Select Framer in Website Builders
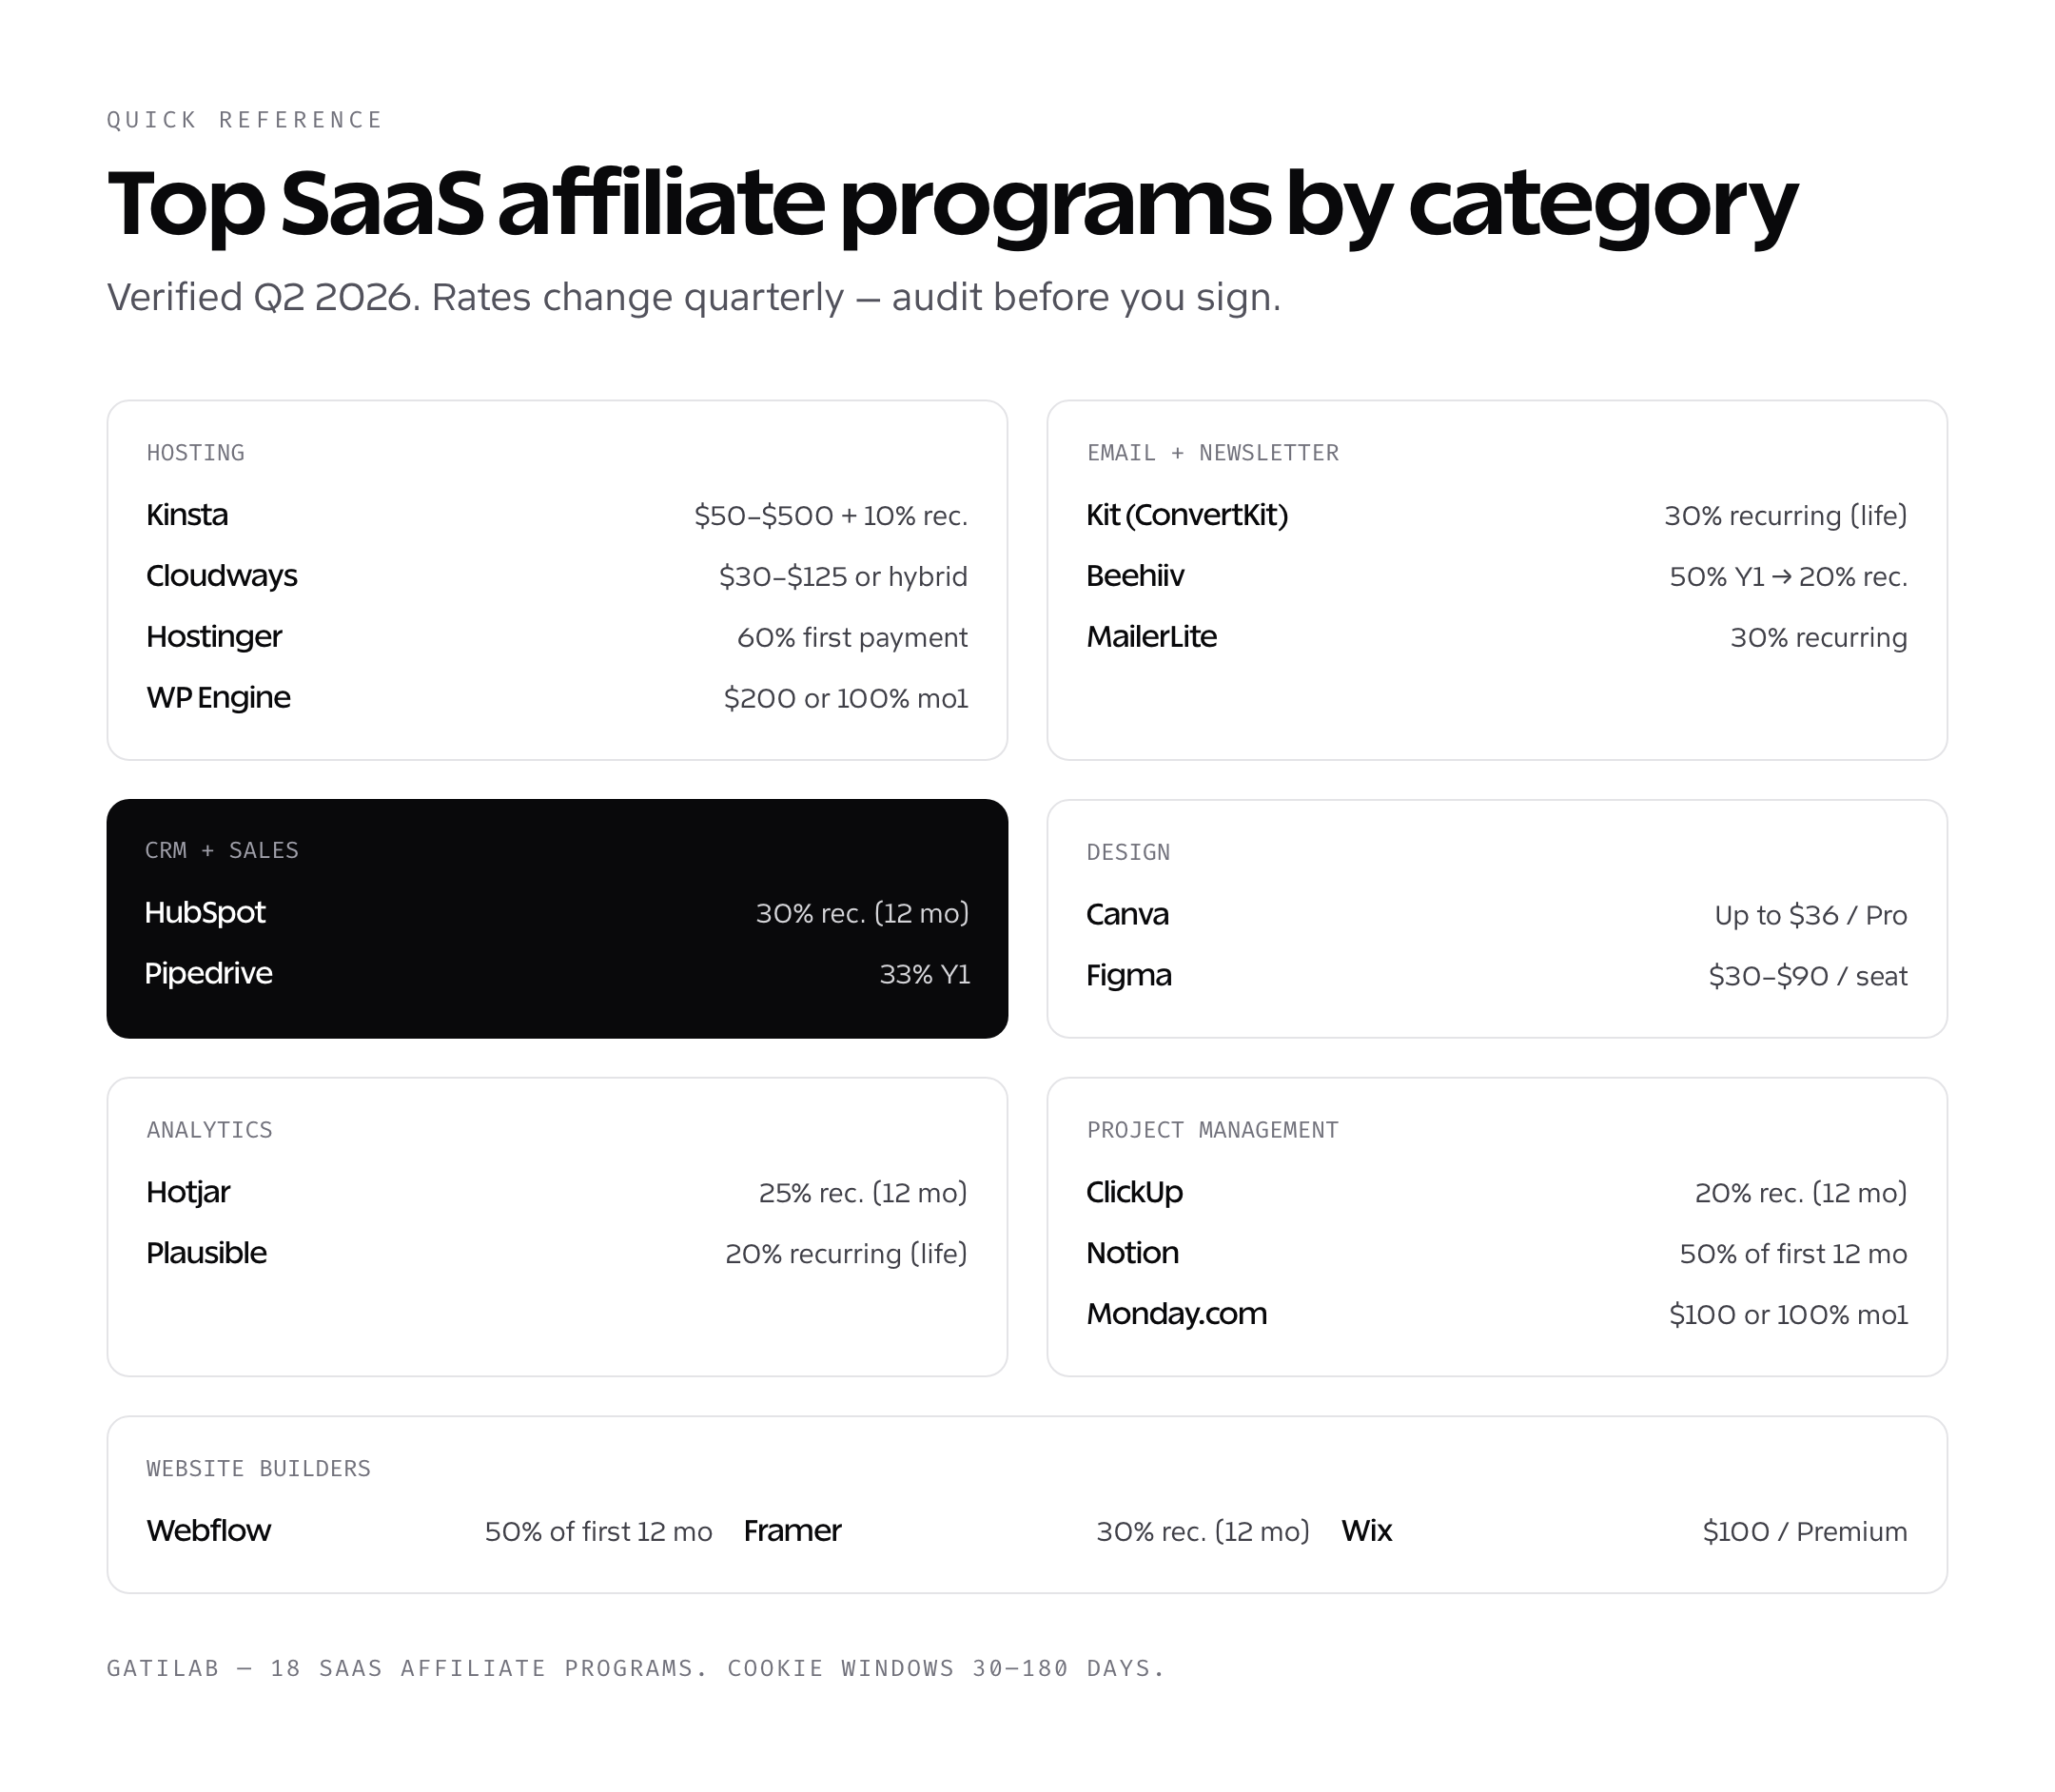 coord(793,1531)
